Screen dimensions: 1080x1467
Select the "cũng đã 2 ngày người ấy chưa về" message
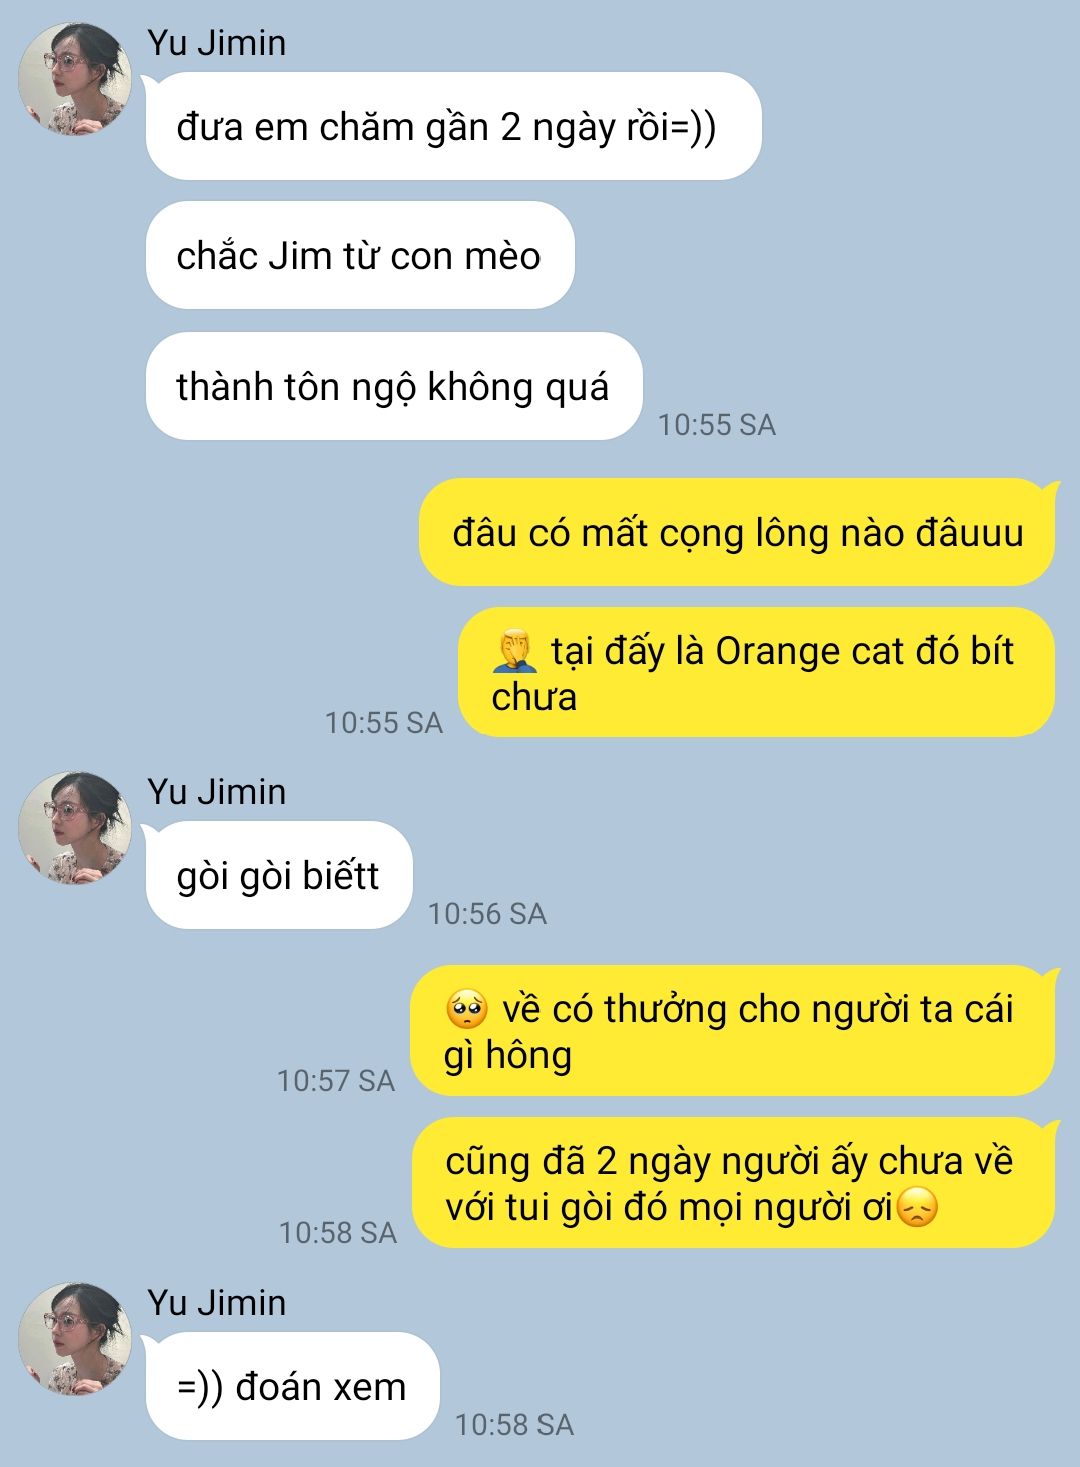coord(734,1183)
